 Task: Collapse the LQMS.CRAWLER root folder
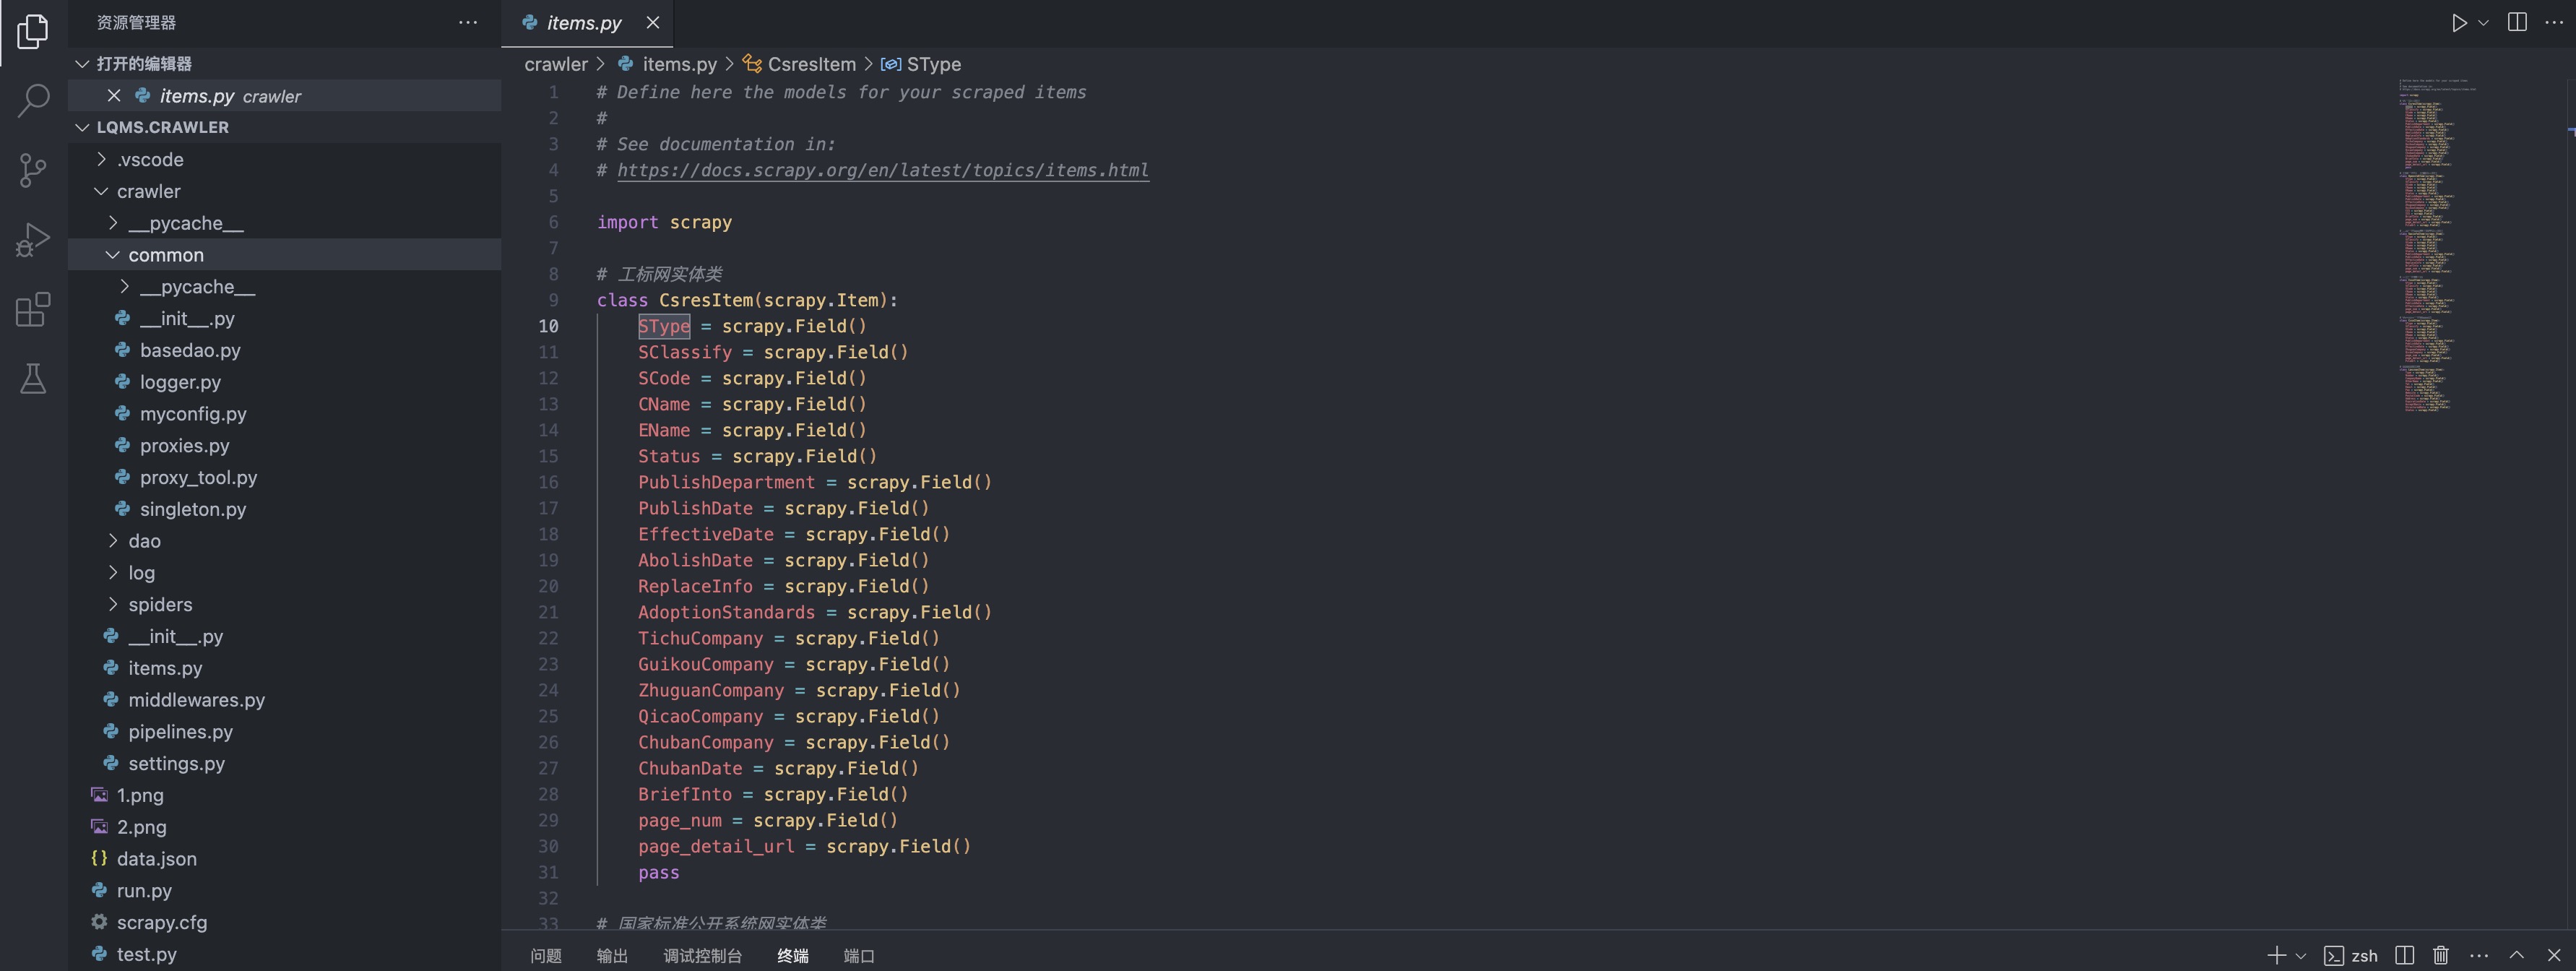coord(285,127)
